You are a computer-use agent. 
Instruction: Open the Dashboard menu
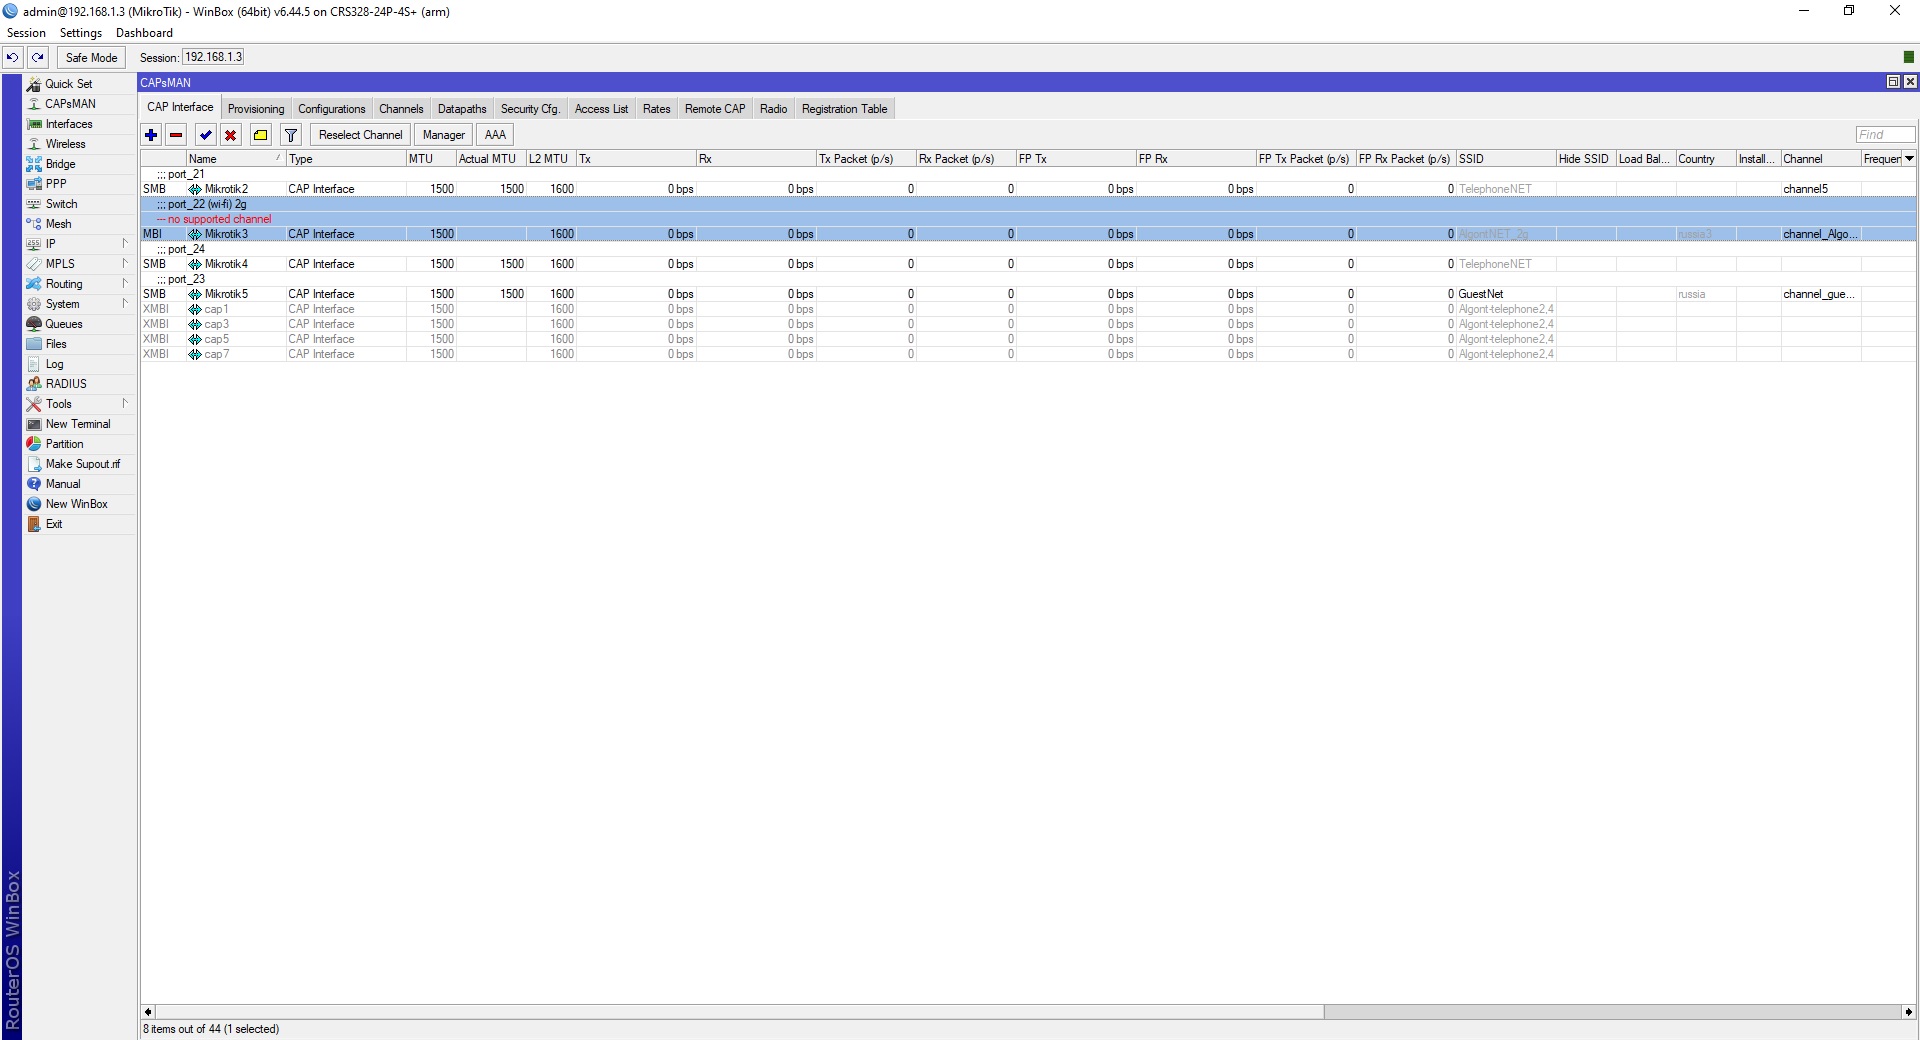[144, 33]
